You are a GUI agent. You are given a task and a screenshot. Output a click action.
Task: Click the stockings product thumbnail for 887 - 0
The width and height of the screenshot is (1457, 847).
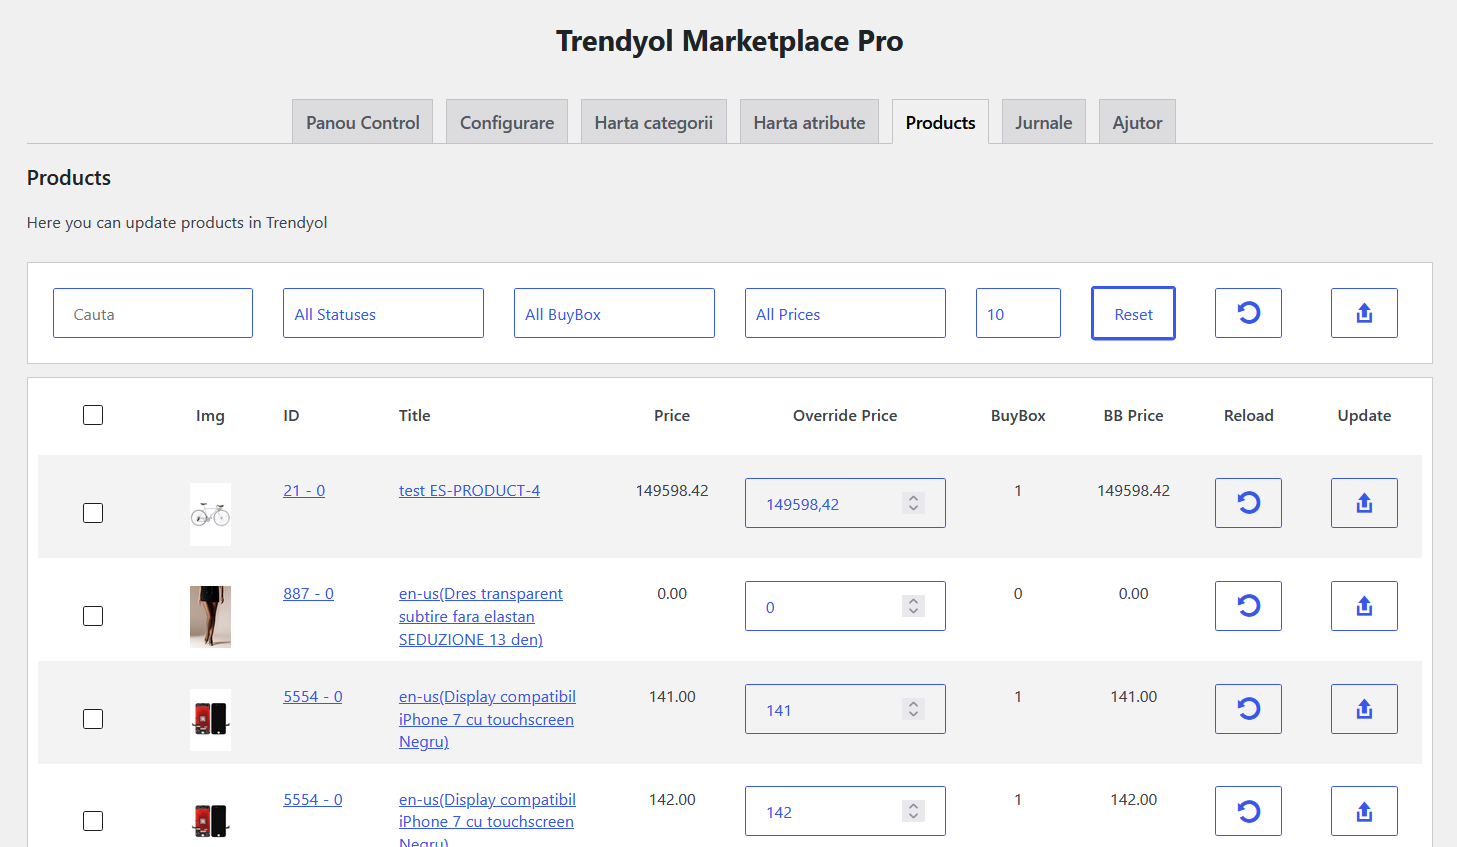[210, 617]
